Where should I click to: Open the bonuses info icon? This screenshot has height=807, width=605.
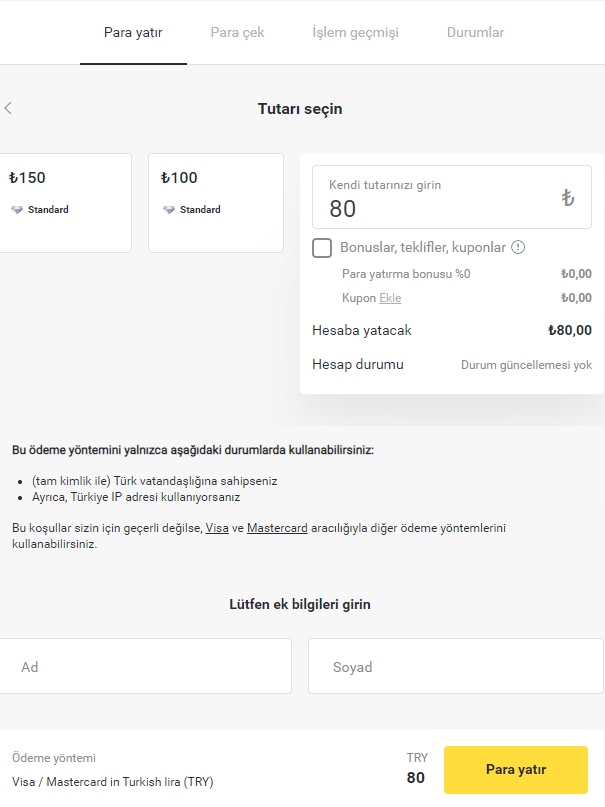pyautogui.click(x=518, y=247)
